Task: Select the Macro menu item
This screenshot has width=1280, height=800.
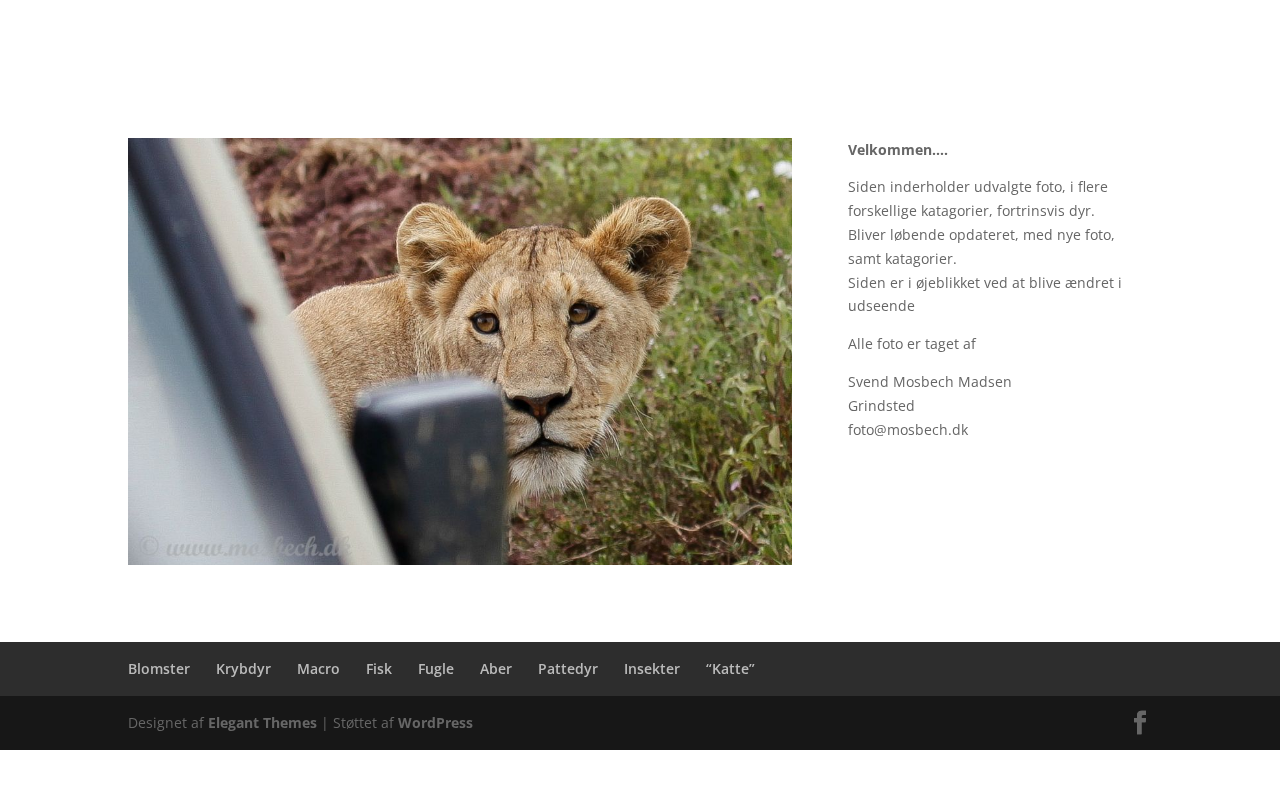Action: (x=318, y=669)
